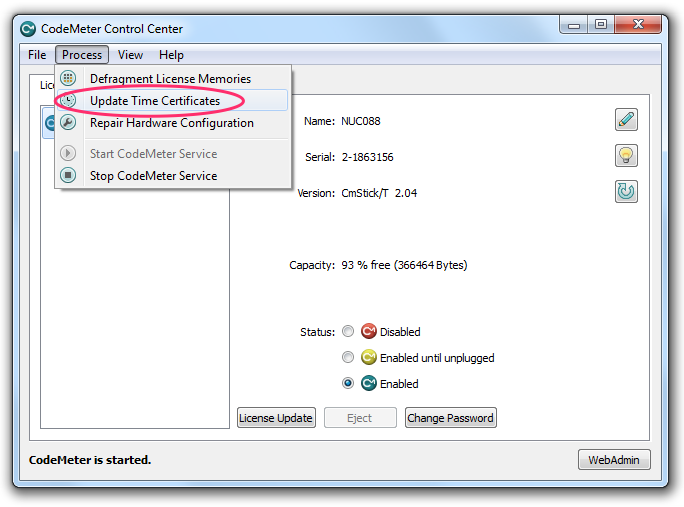Maximize the CodeMeter Control Center window
684x507 pixels.
(x=601, y=24)
